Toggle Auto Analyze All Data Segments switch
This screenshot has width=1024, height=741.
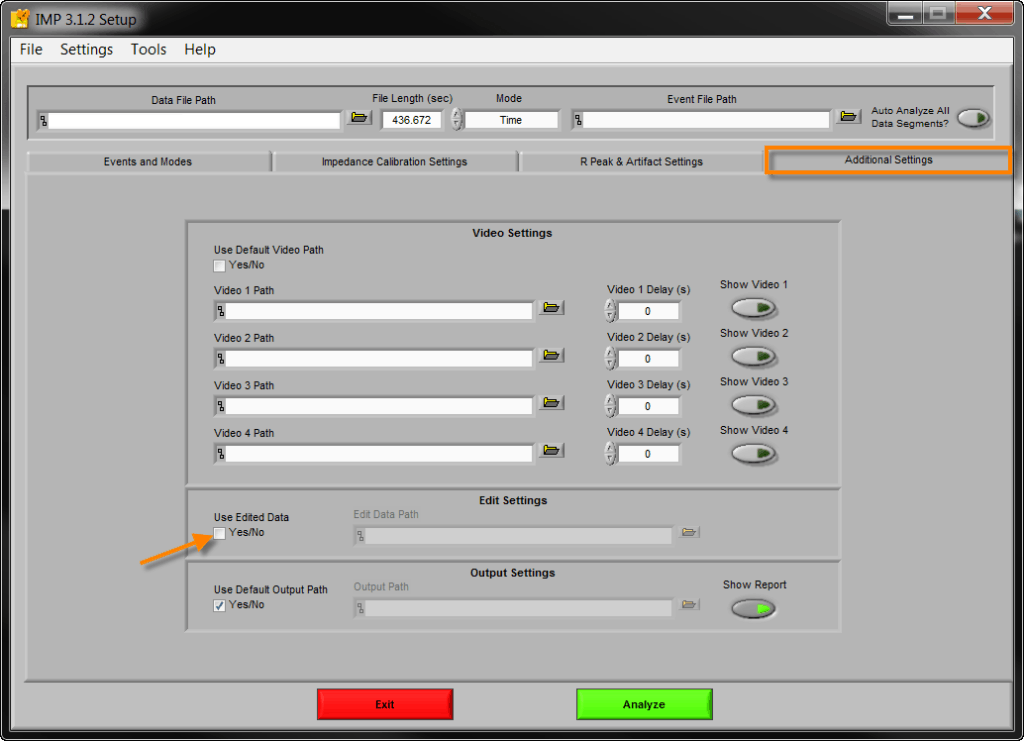973,118
